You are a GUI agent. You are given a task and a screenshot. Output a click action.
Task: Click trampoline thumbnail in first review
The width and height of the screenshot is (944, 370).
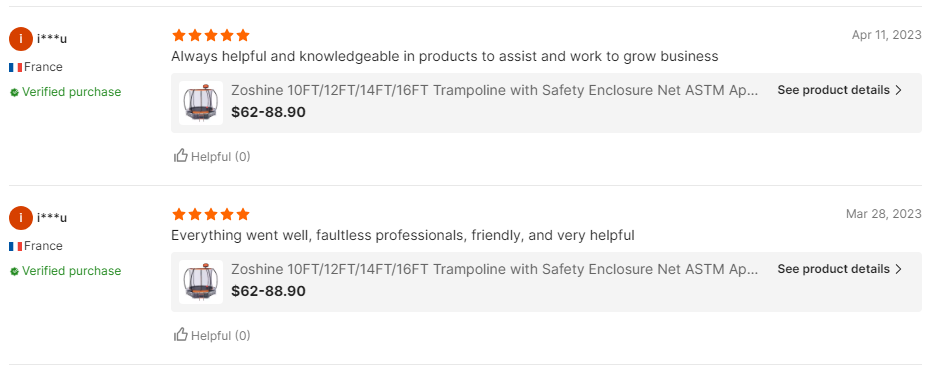pos(201,103)
